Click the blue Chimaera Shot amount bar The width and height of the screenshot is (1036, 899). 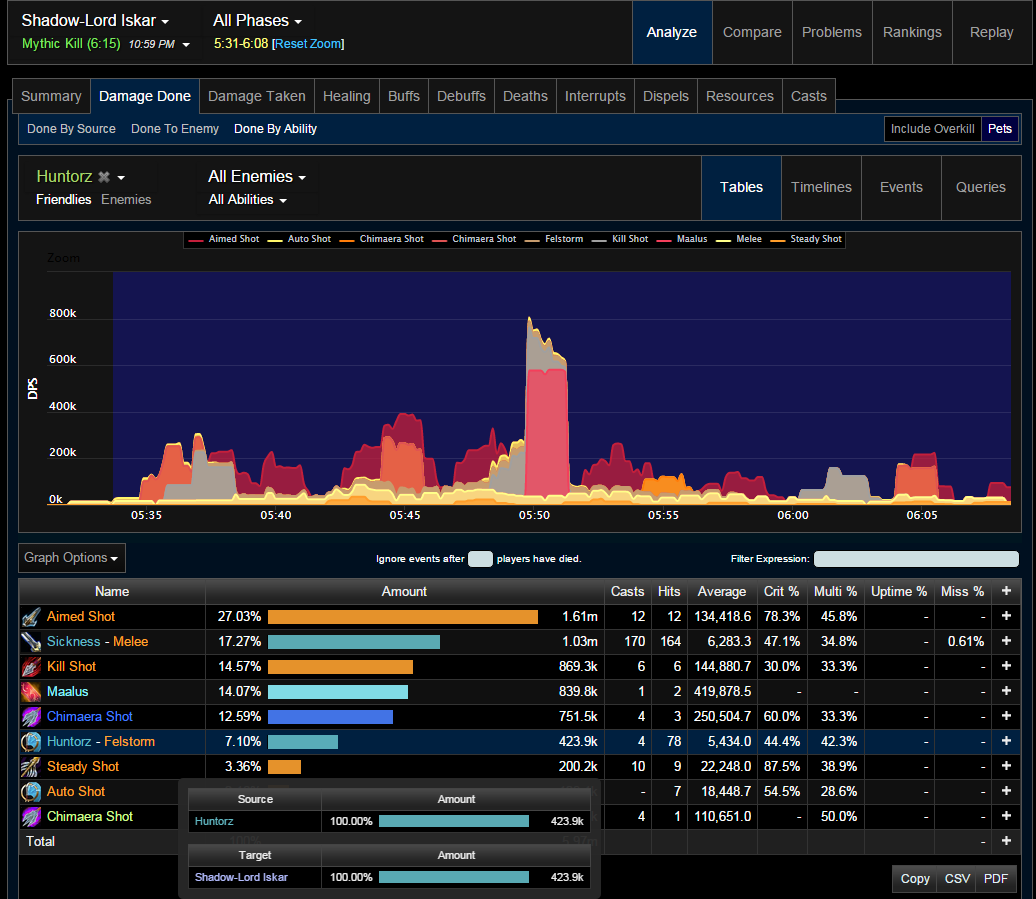click(x=330, y=717)
